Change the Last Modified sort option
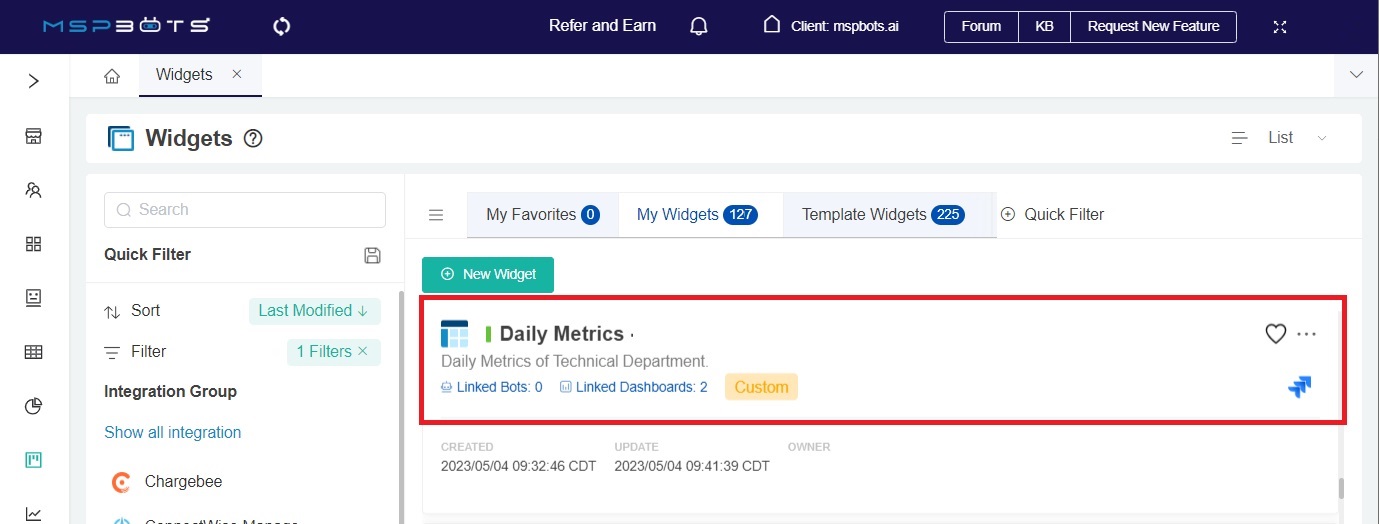 point(313,311)
